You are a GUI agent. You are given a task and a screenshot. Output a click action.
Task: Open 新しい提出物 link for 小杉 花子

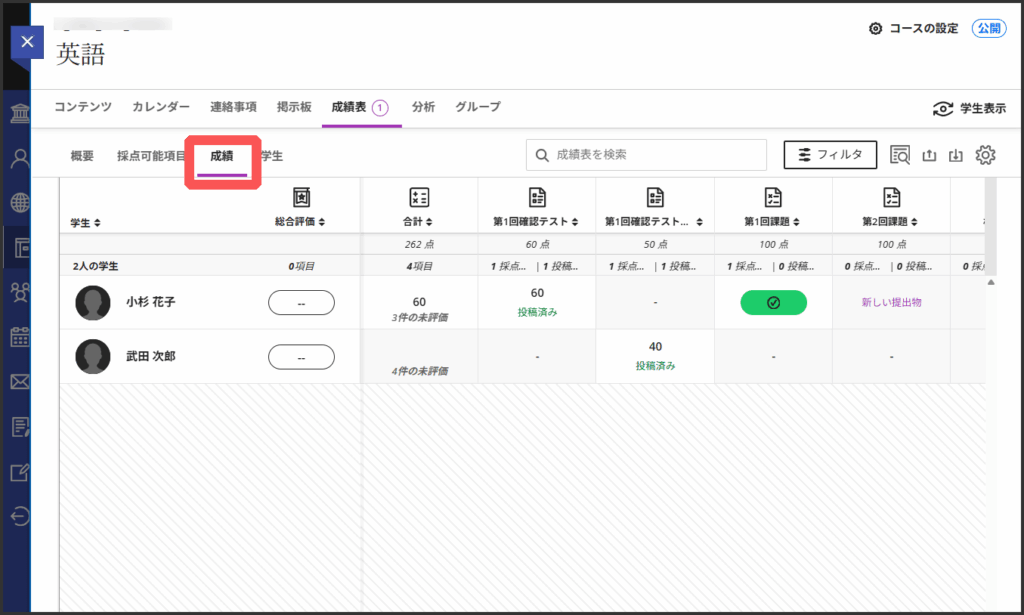(891, 303)
